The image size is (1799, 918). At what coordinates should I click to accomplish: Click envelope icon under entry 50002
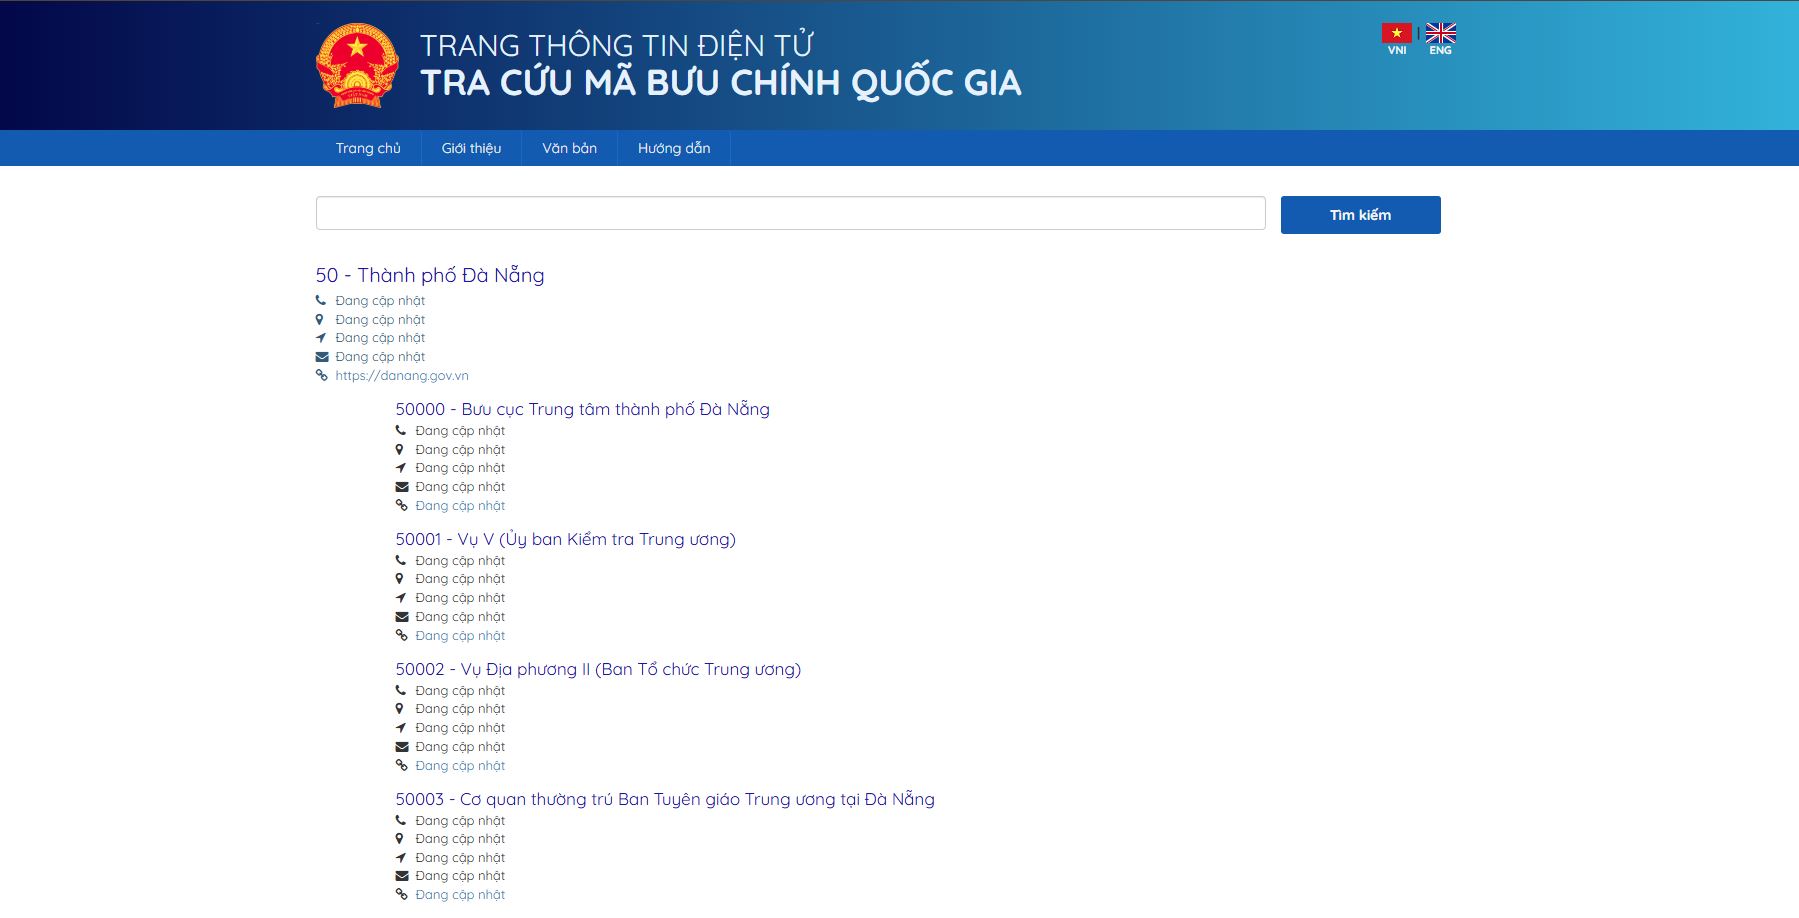[402, 747]
